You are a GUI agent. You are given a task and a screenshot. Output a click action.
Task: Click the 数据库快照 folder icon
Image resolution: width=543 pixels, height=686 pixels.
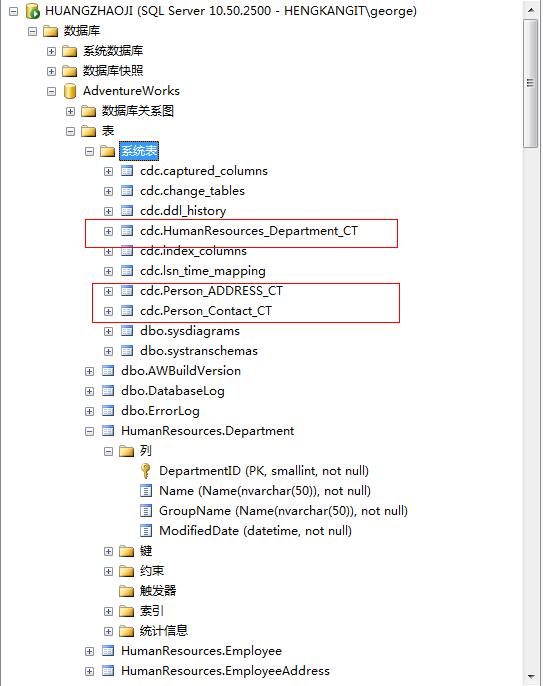pos(70,71)
